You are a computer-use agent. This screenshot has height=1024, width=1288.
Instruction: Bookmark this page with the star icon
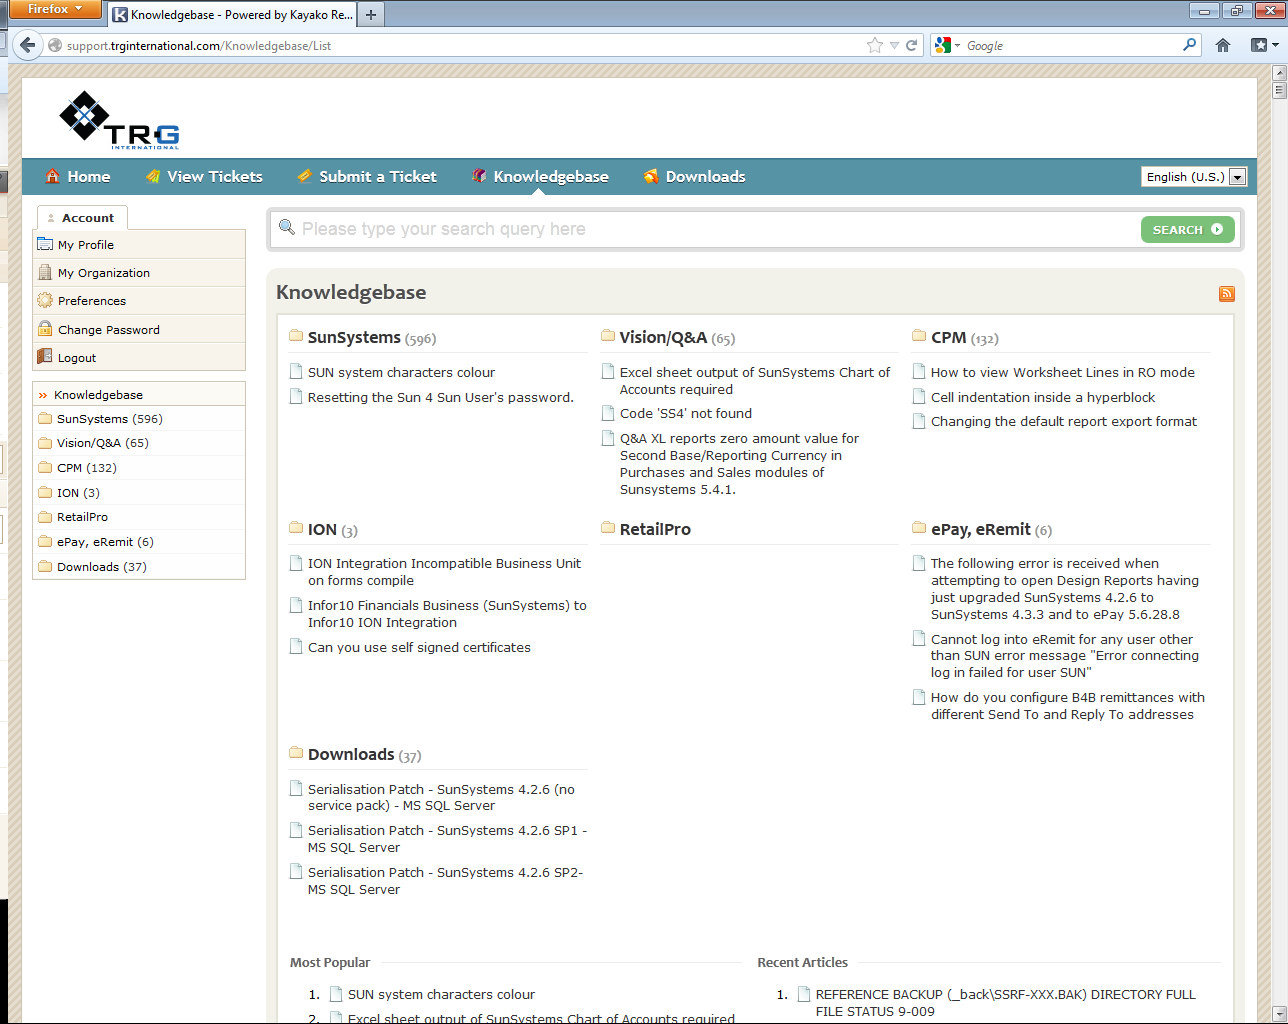[x=875, y=45]
